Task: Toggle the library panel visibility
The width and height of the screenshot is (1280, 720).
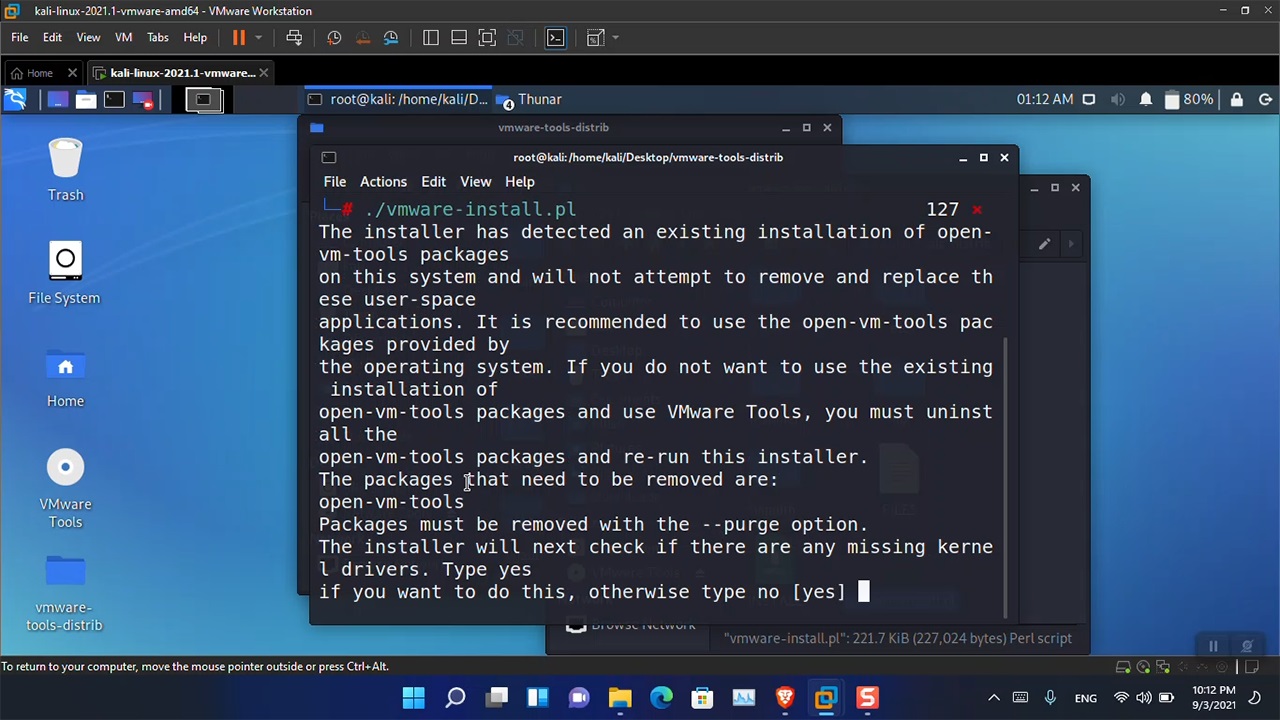Action: tap(431, 38)
